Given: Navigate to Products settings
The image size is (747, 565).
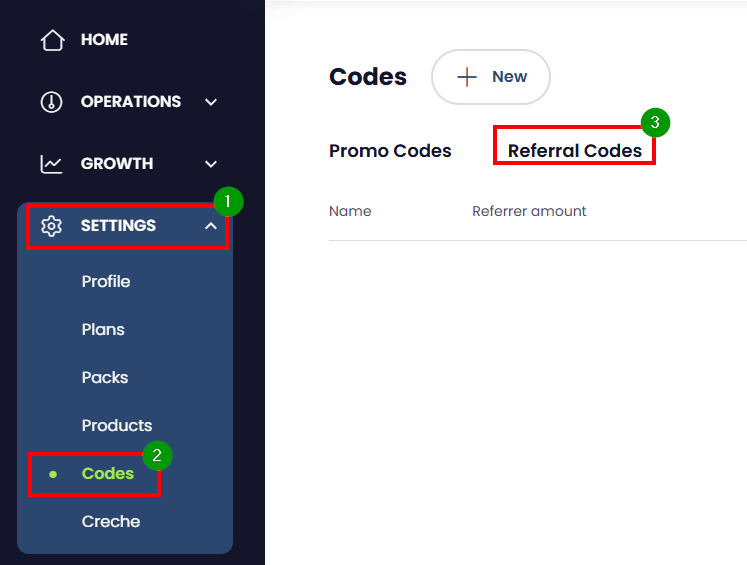Looking at the screenshot, I should (x=117, y=426).
